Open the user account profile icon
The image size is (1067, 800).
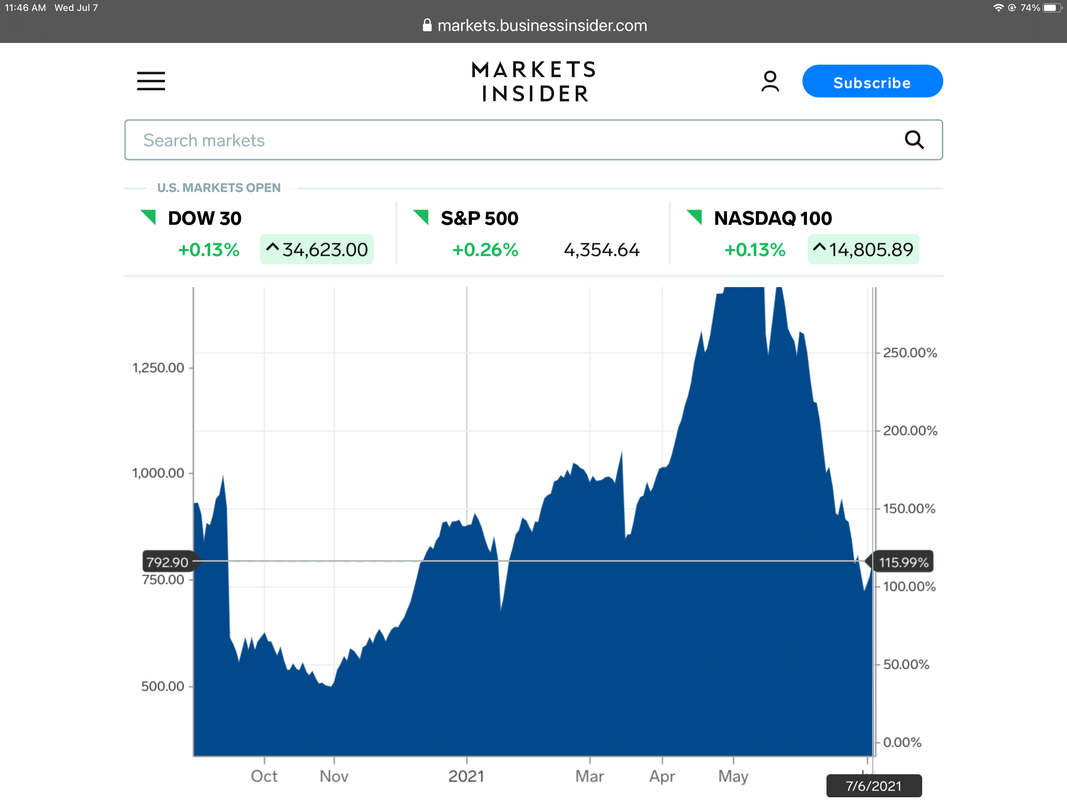(x=770, y=82)
